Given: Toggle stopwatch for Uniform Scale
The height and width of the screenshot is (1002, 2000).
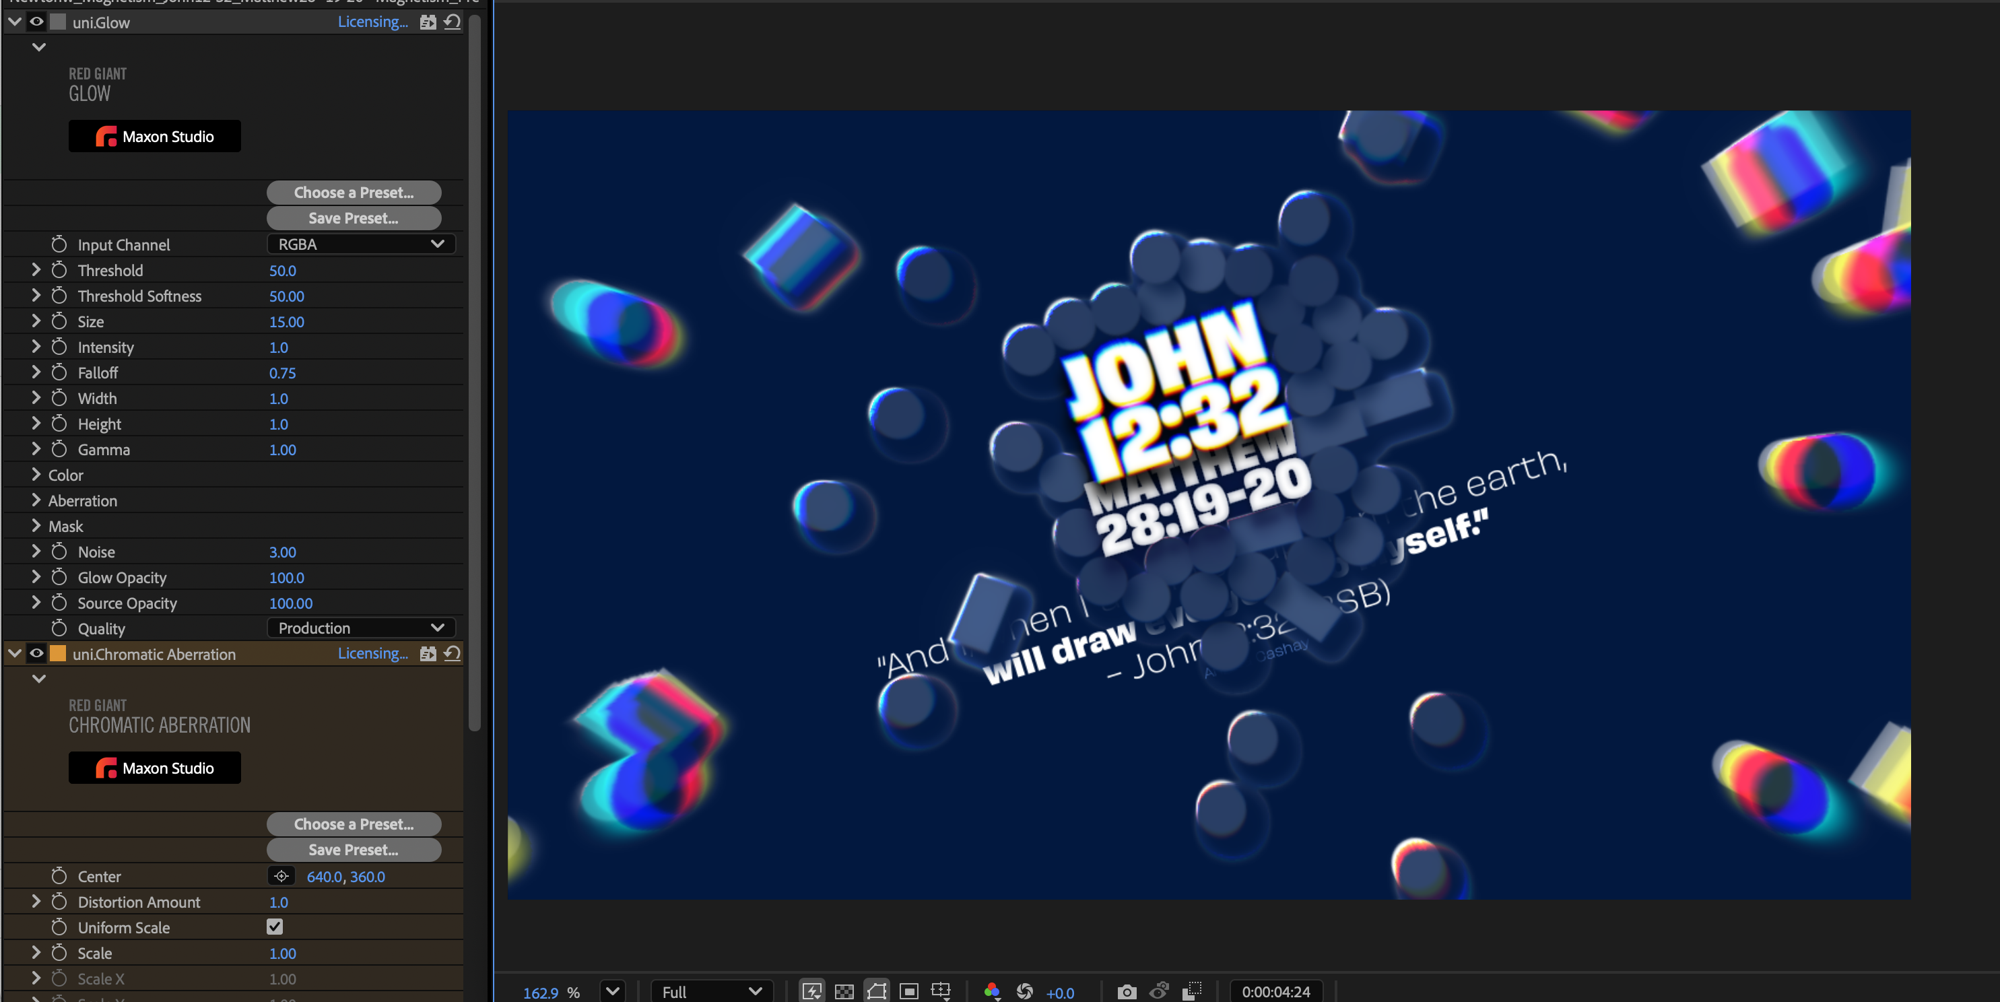Looking at the screenshot, I should [59, 927].
